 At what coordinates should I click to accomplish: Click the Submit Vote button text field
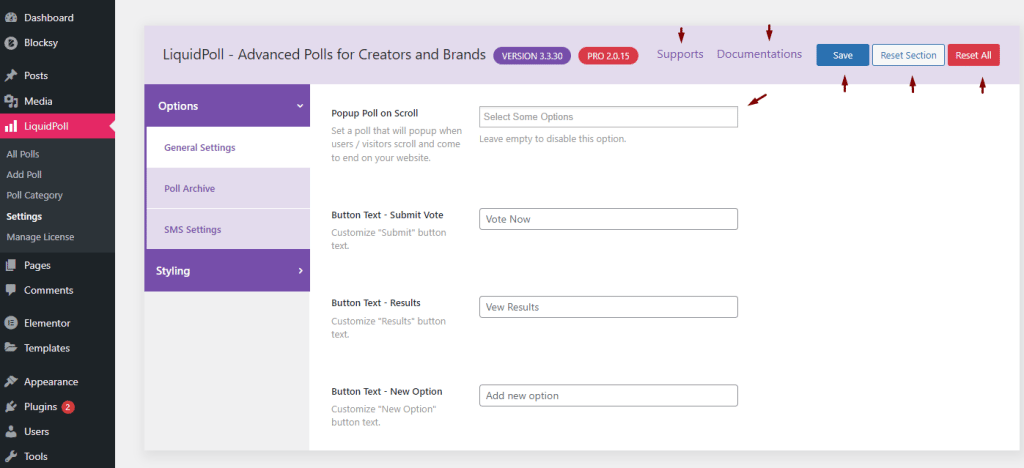click(x=608, y=219)
